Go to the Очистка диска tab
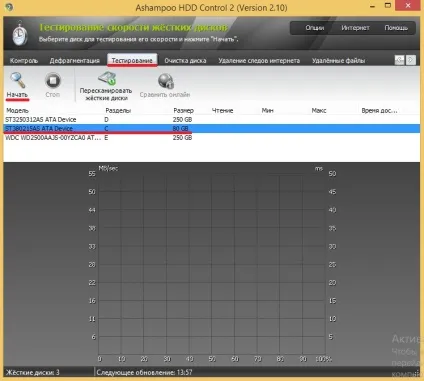The image size is (424, 381). click(185, 60)
